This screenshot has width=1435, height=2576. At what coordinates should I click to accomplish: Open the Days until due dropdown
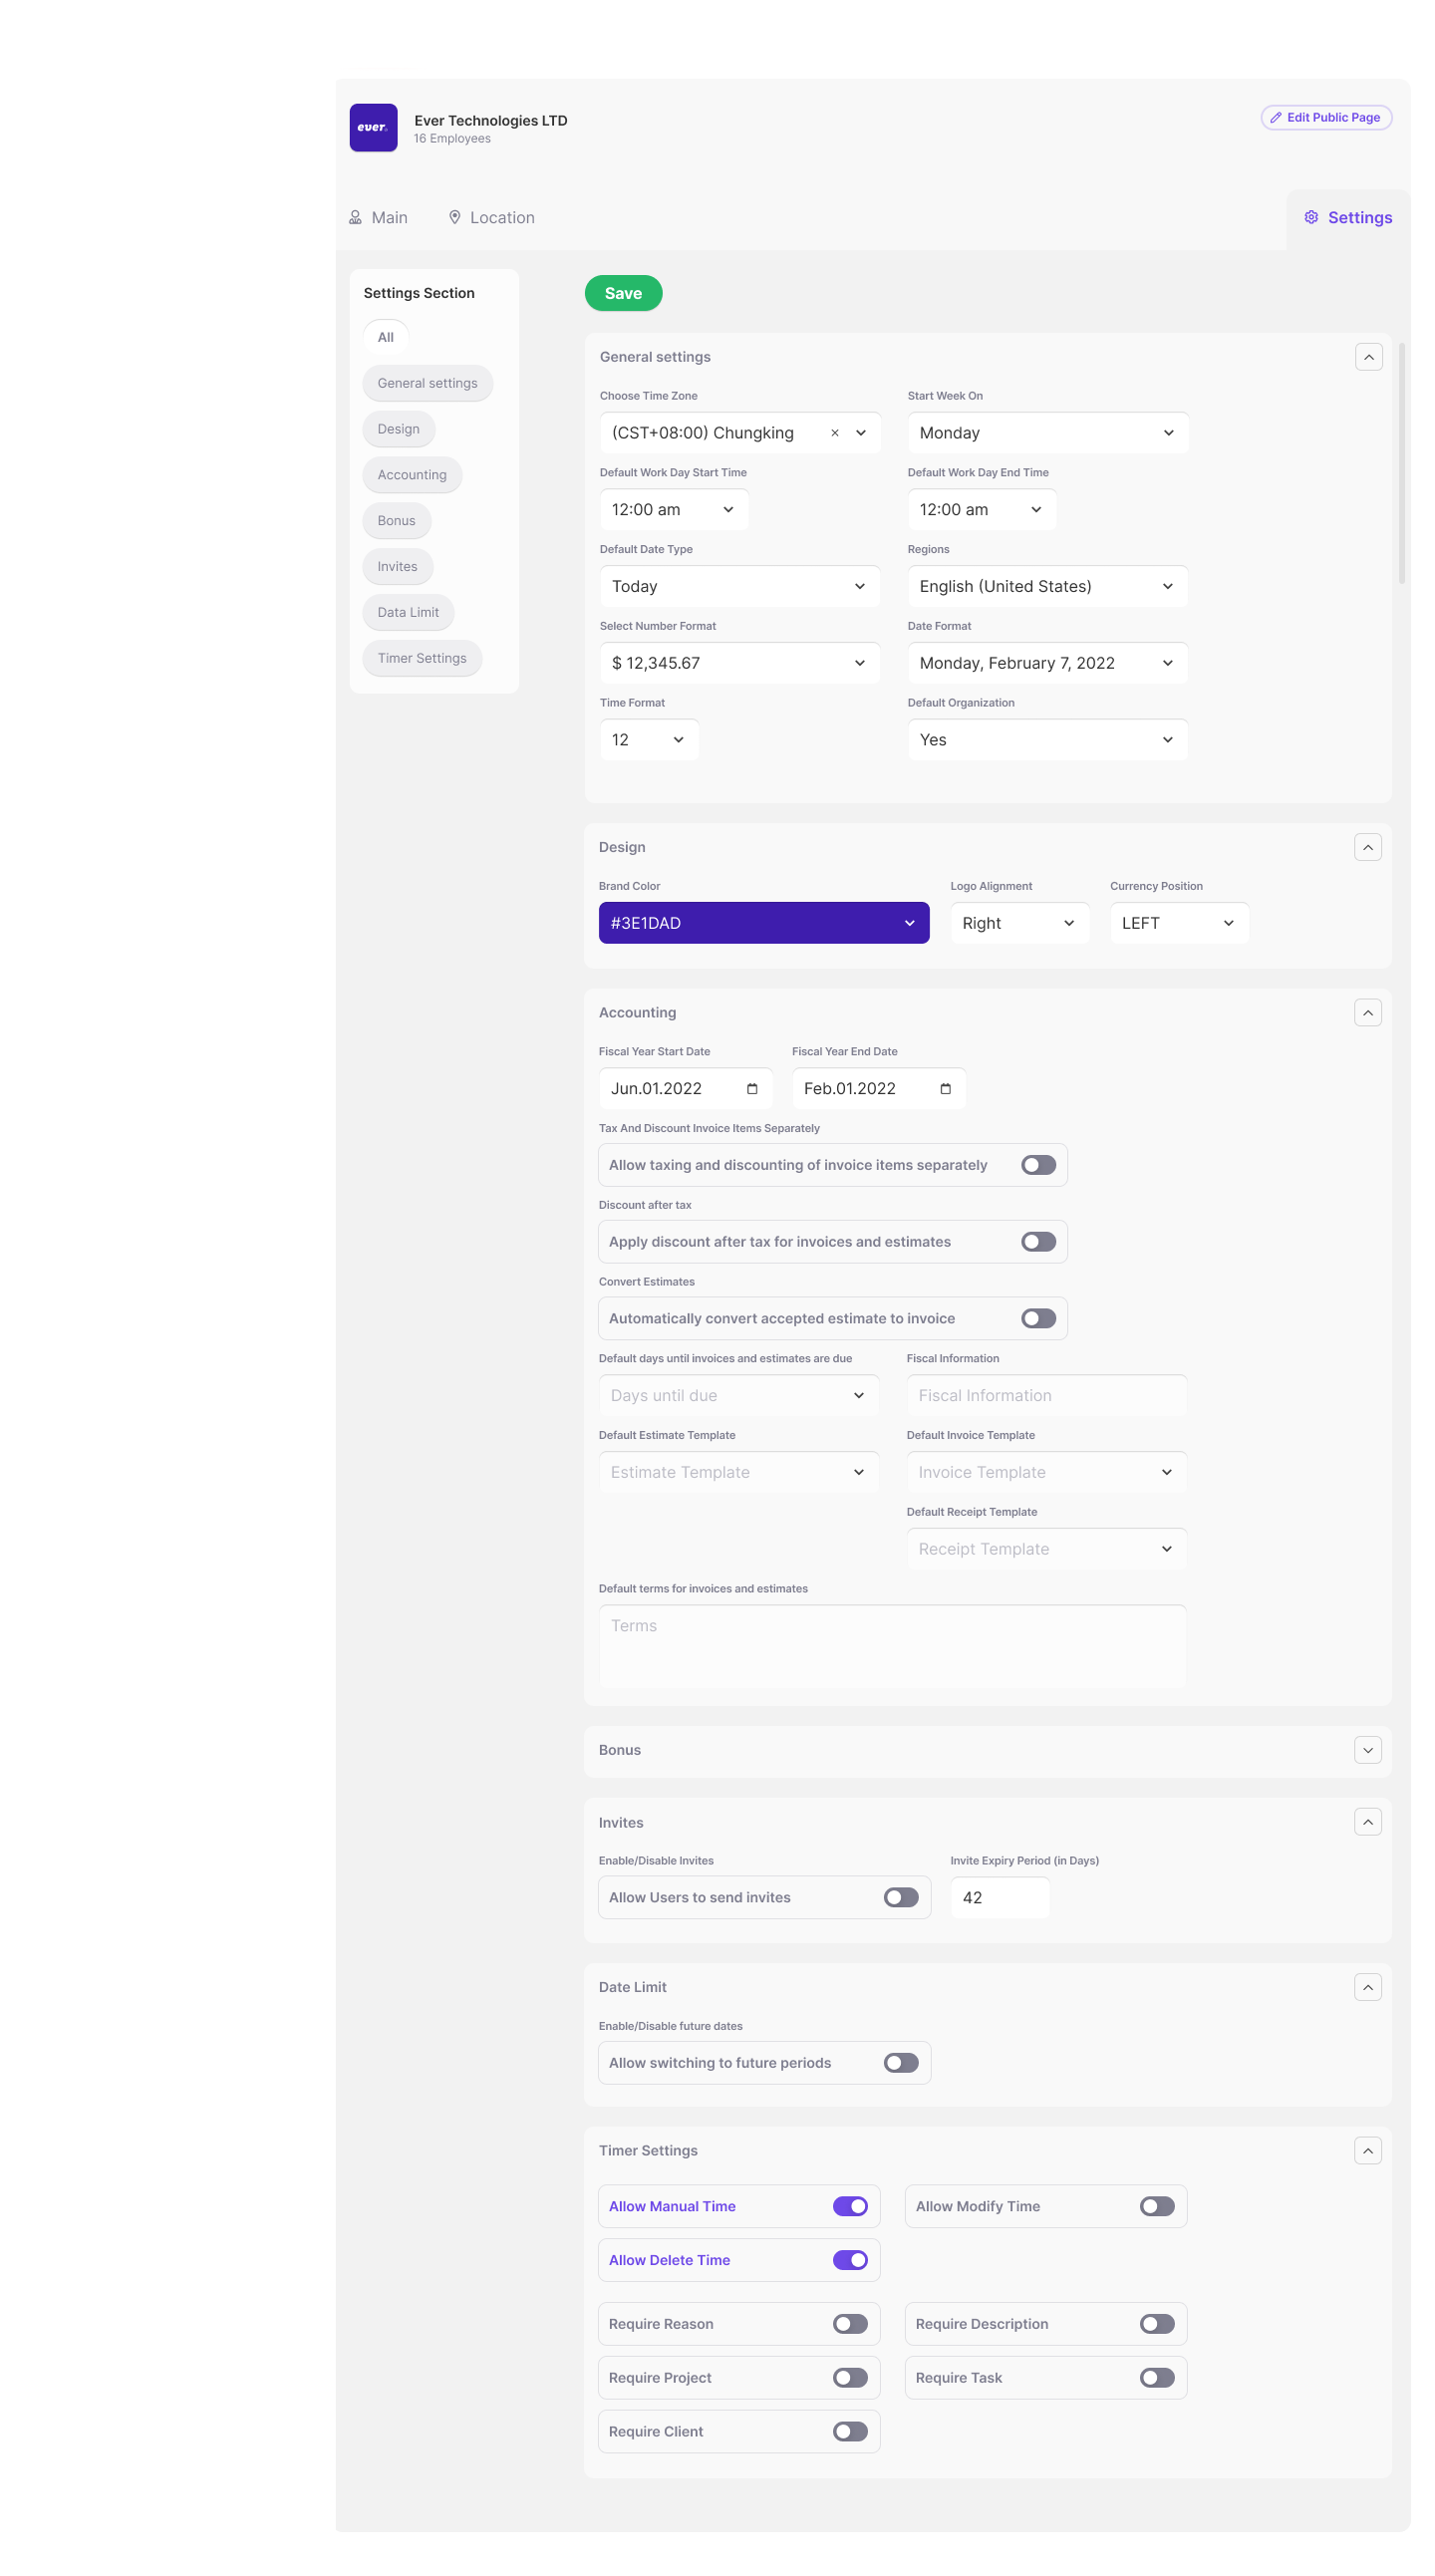[x=739, y=1396]
